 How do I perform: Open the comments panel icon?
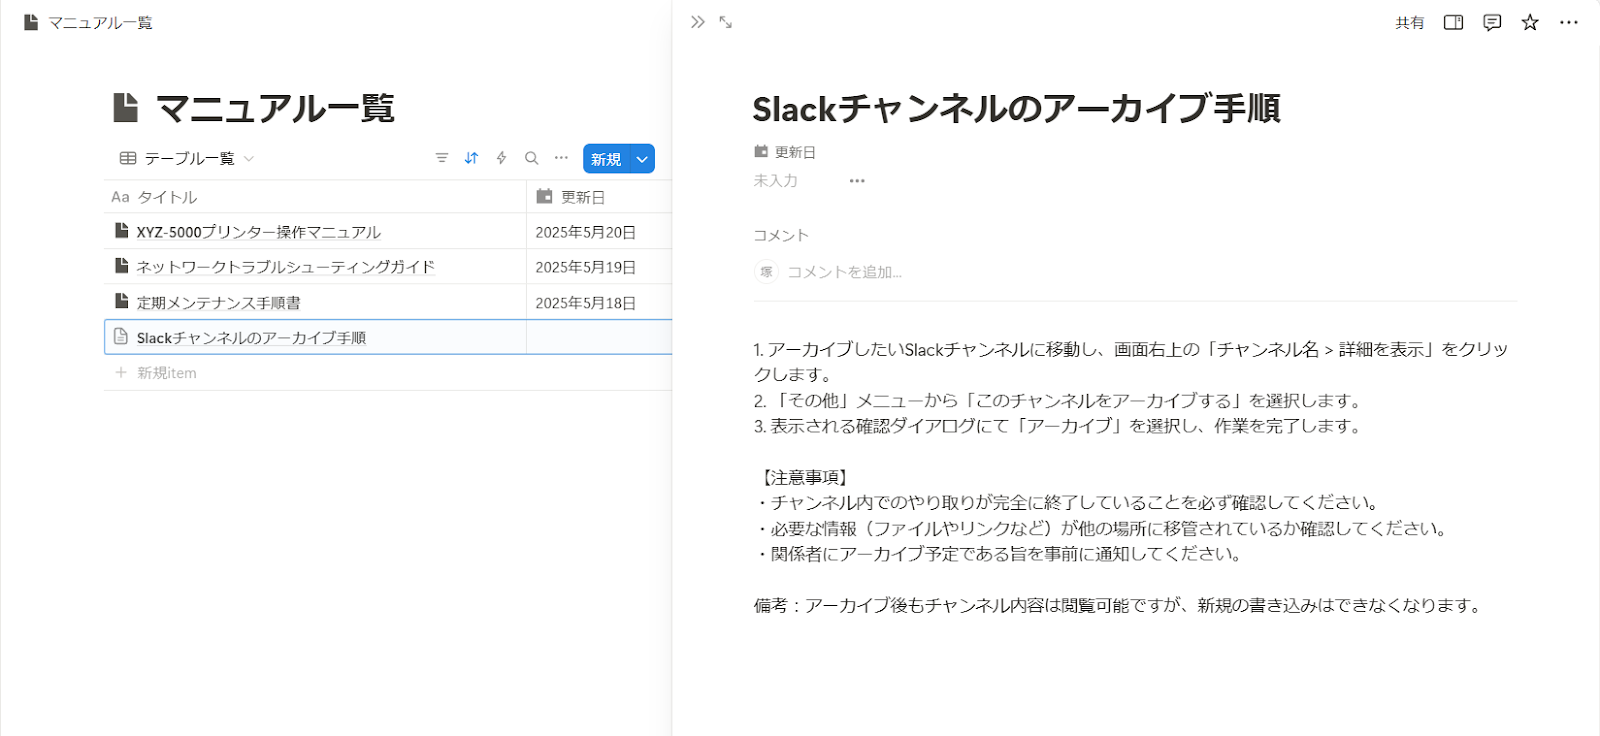point(1492,22)
